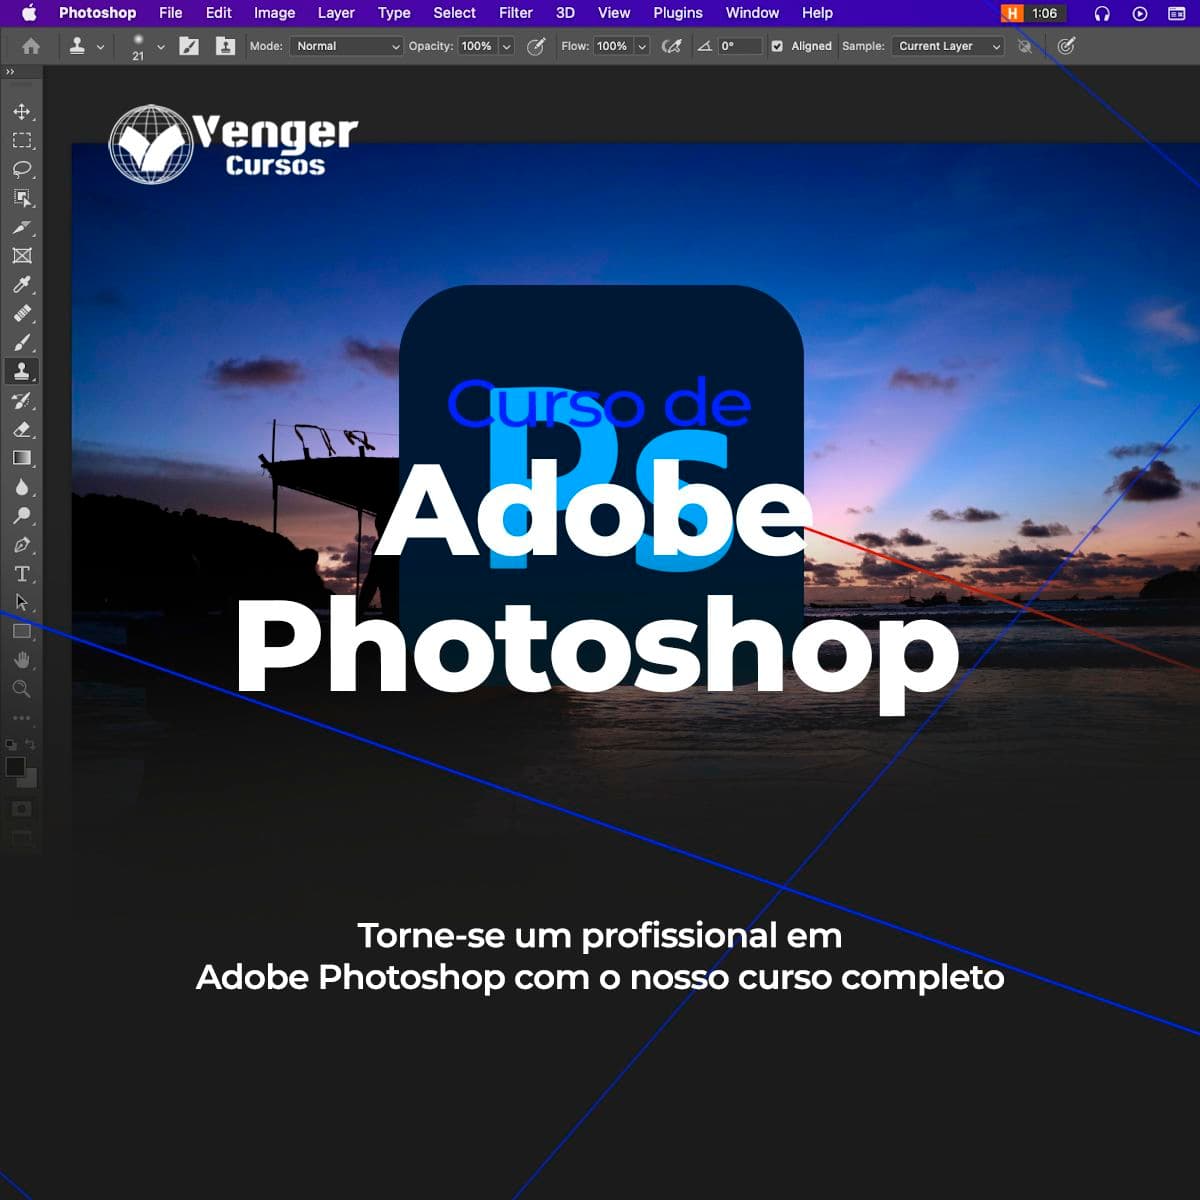
Task: Click the foreground color swatch
Action: [15, 767]
